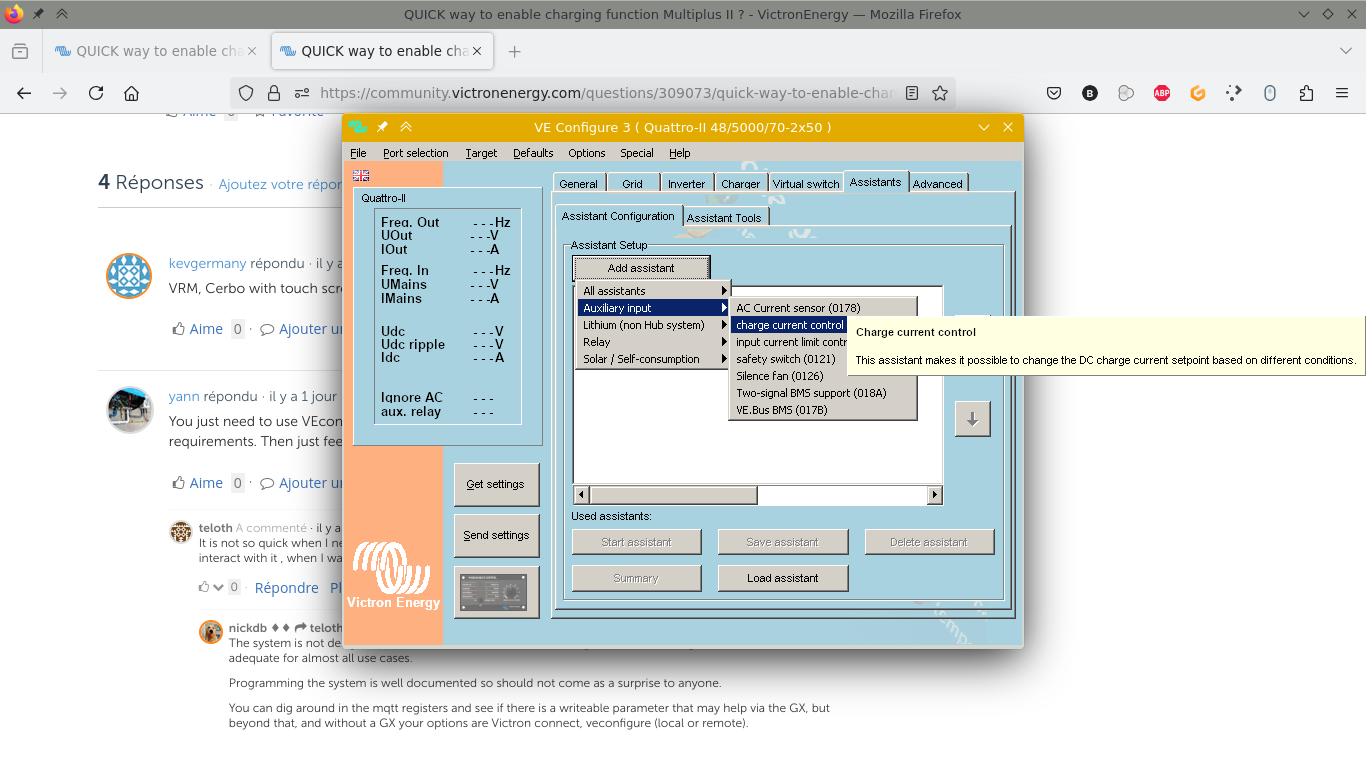The width and height of the screenshot is (1366, 768).
Task: Click the pin icon in VE Configure title bar
Action: pos(382,127)
